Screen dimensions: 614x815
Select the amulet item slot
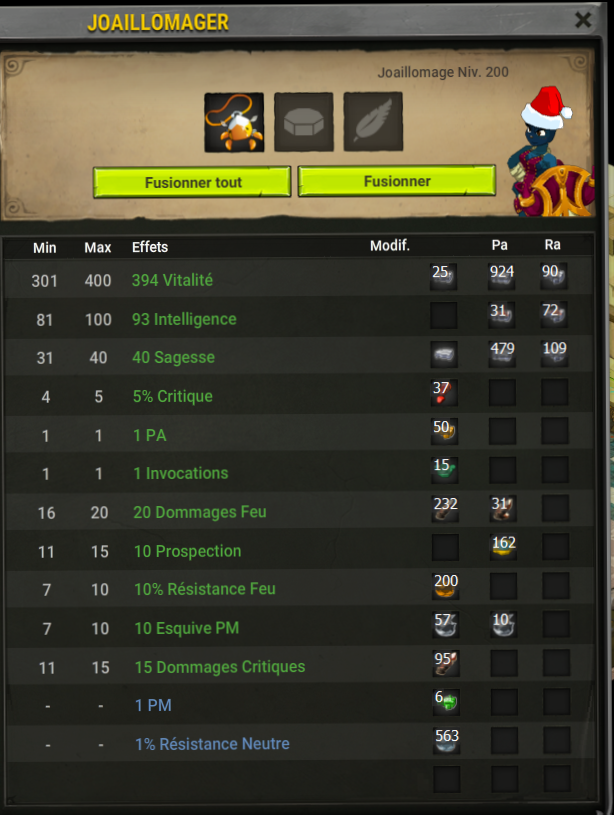pyautogui.click(x=234, y=123)
